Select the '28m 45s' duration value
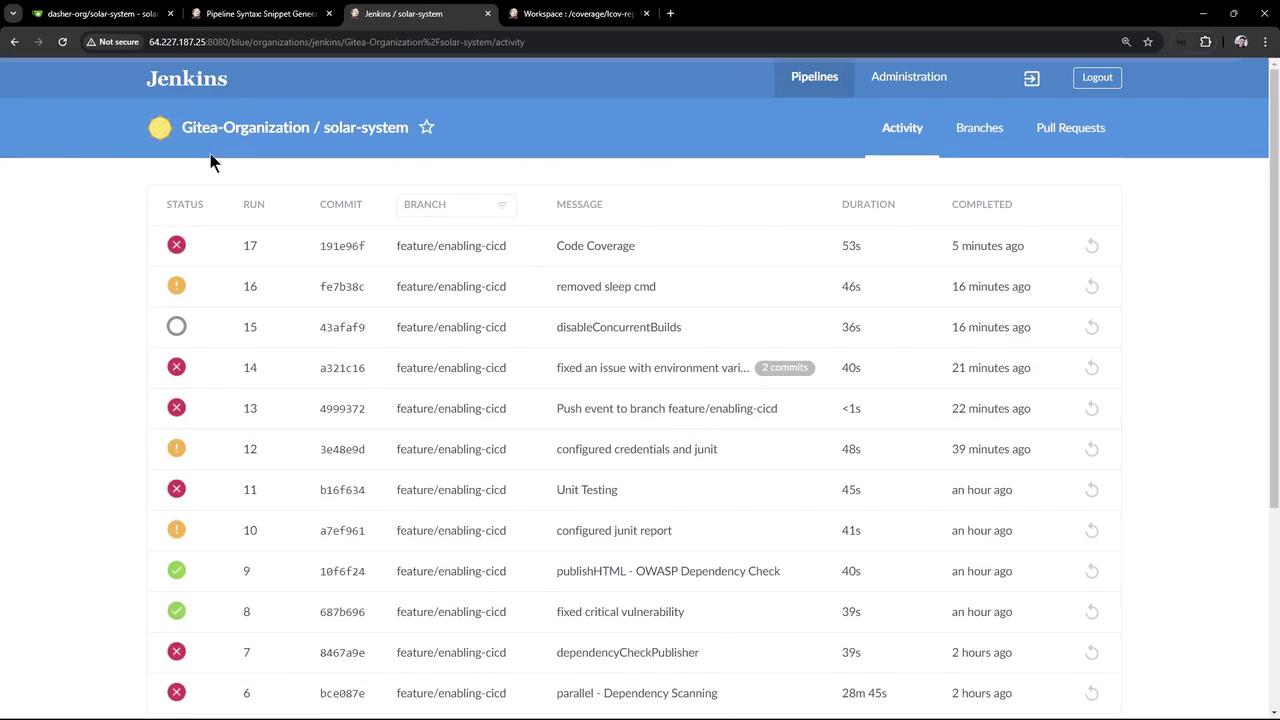 pyautogui.click(x=864, y=693)
